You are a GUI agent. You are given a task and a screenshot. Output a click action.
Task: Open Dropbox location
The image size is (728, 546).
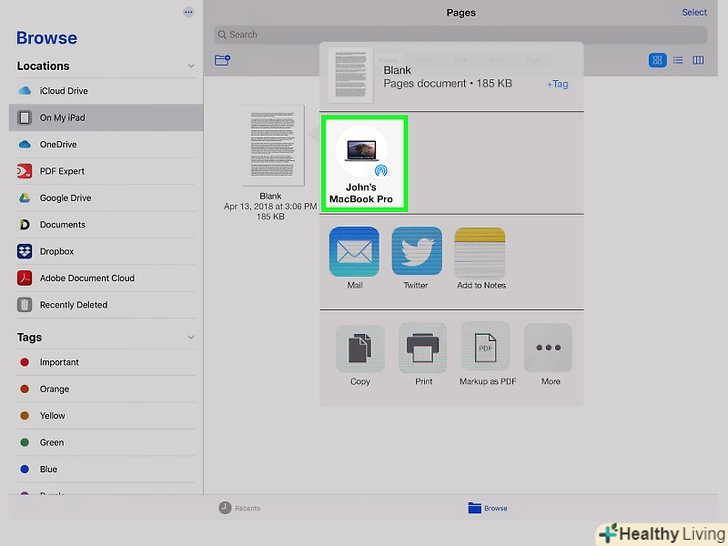tap(106, 251)
